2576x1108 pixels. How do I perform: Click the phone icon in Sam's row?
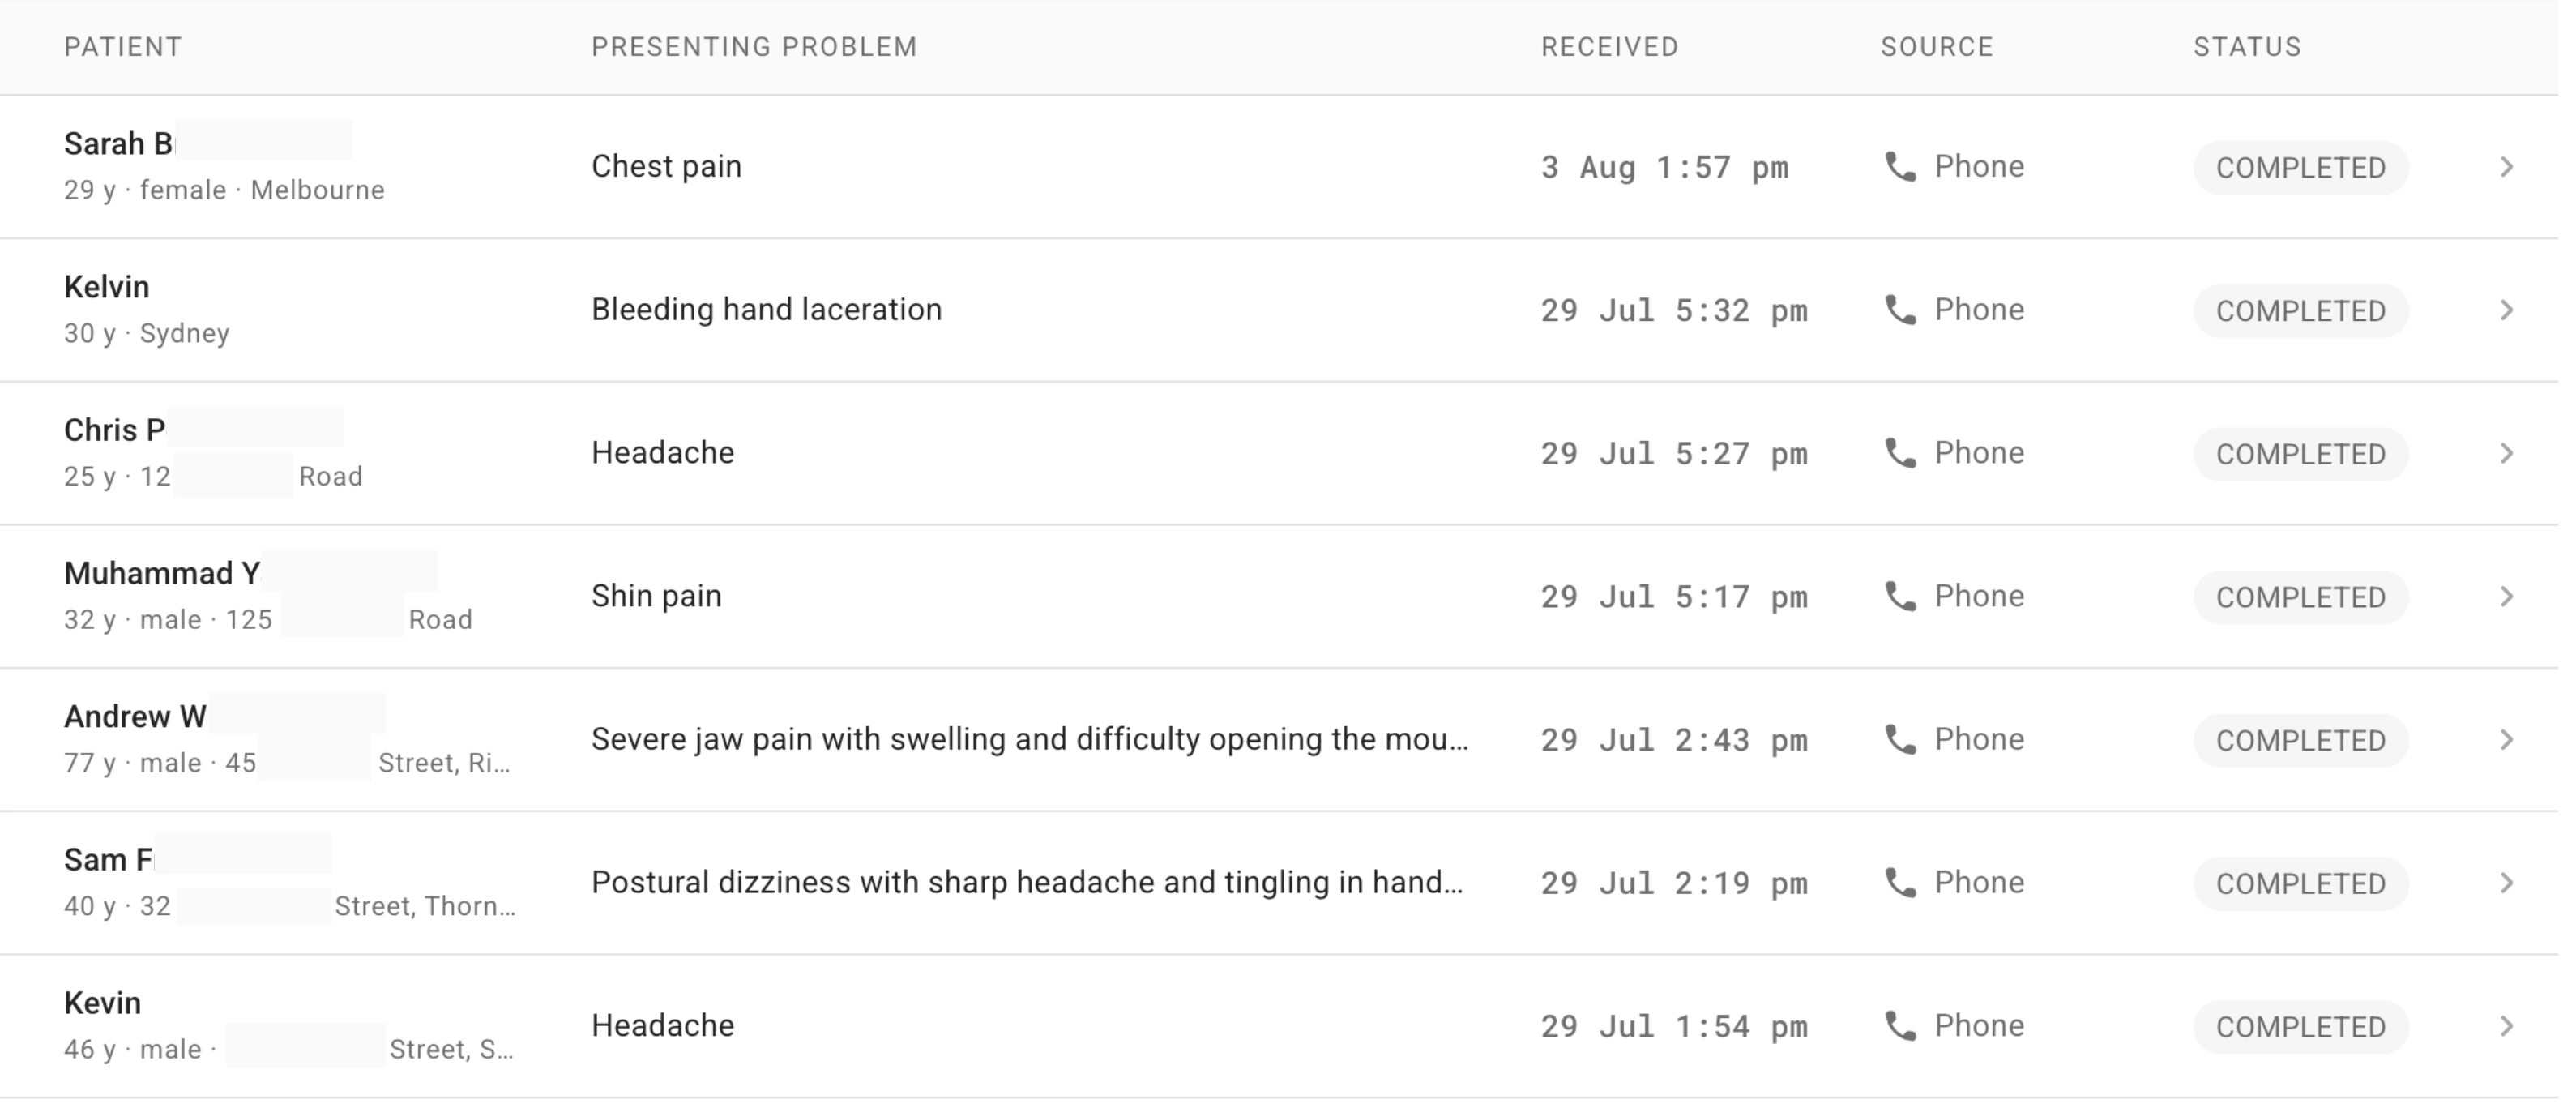coord(1900,882)
